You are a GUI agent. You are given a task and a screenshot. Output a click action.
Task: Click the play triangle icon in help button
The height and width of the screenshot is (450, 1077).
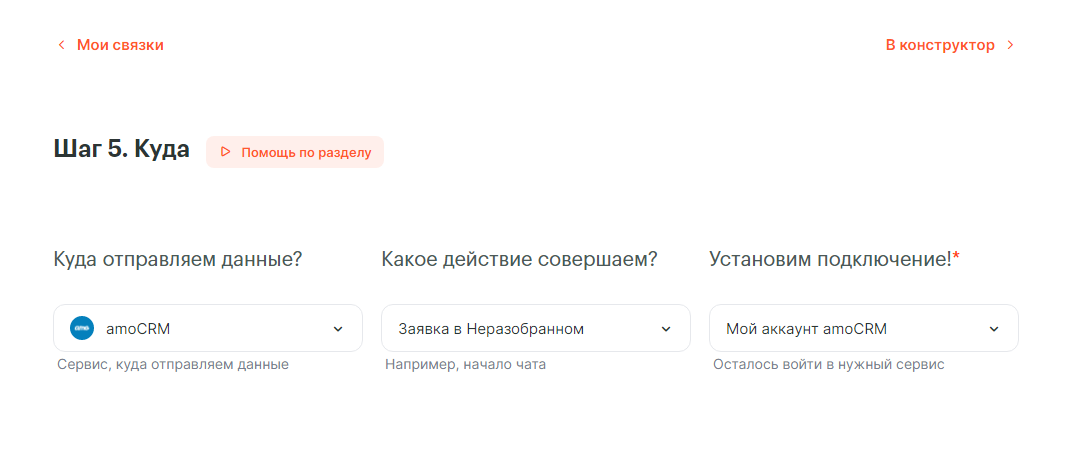click(225, 152)
